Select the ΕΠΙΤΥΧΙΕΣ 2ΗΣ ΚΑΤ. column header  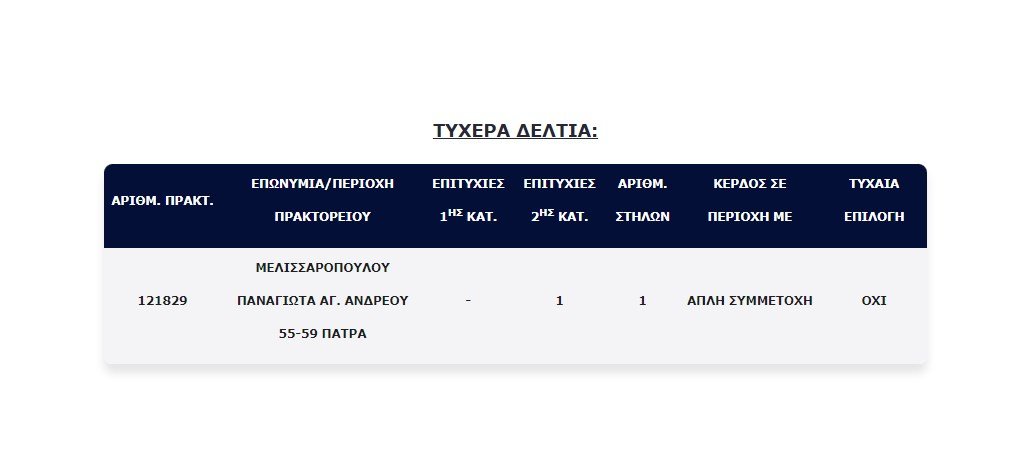(559, 200)
